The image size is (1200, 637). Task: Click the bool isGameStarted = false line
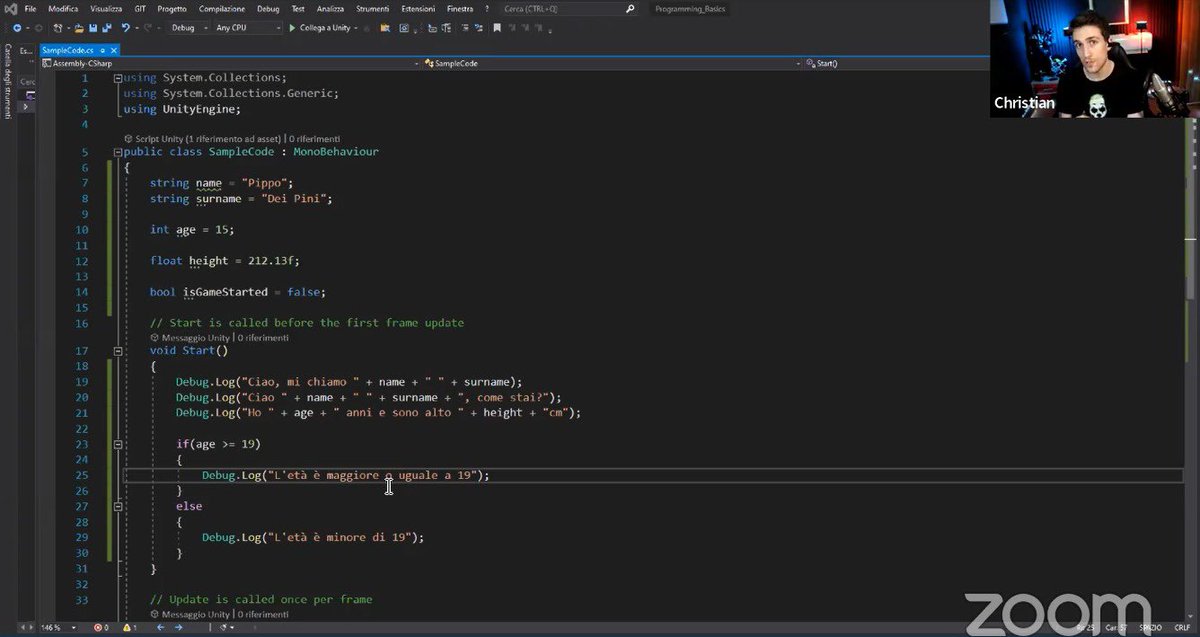pyautogui.click(x=238, y=292)
